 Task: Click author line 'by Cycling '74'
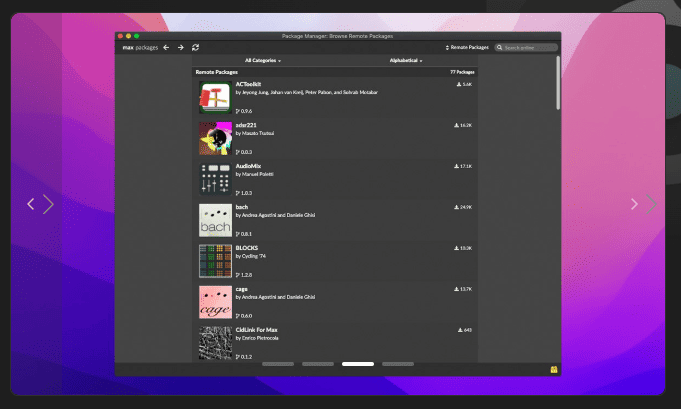pos(251,256)
